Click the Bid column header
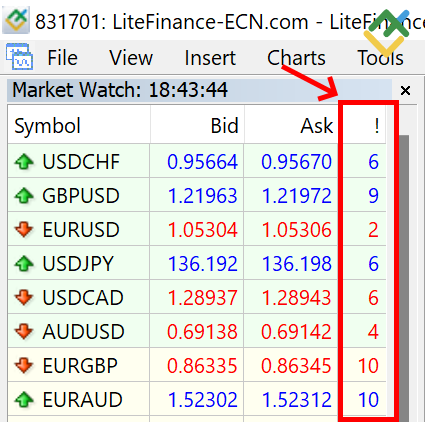The height and width of the screenshot is (422, 425). pos(197,126)
